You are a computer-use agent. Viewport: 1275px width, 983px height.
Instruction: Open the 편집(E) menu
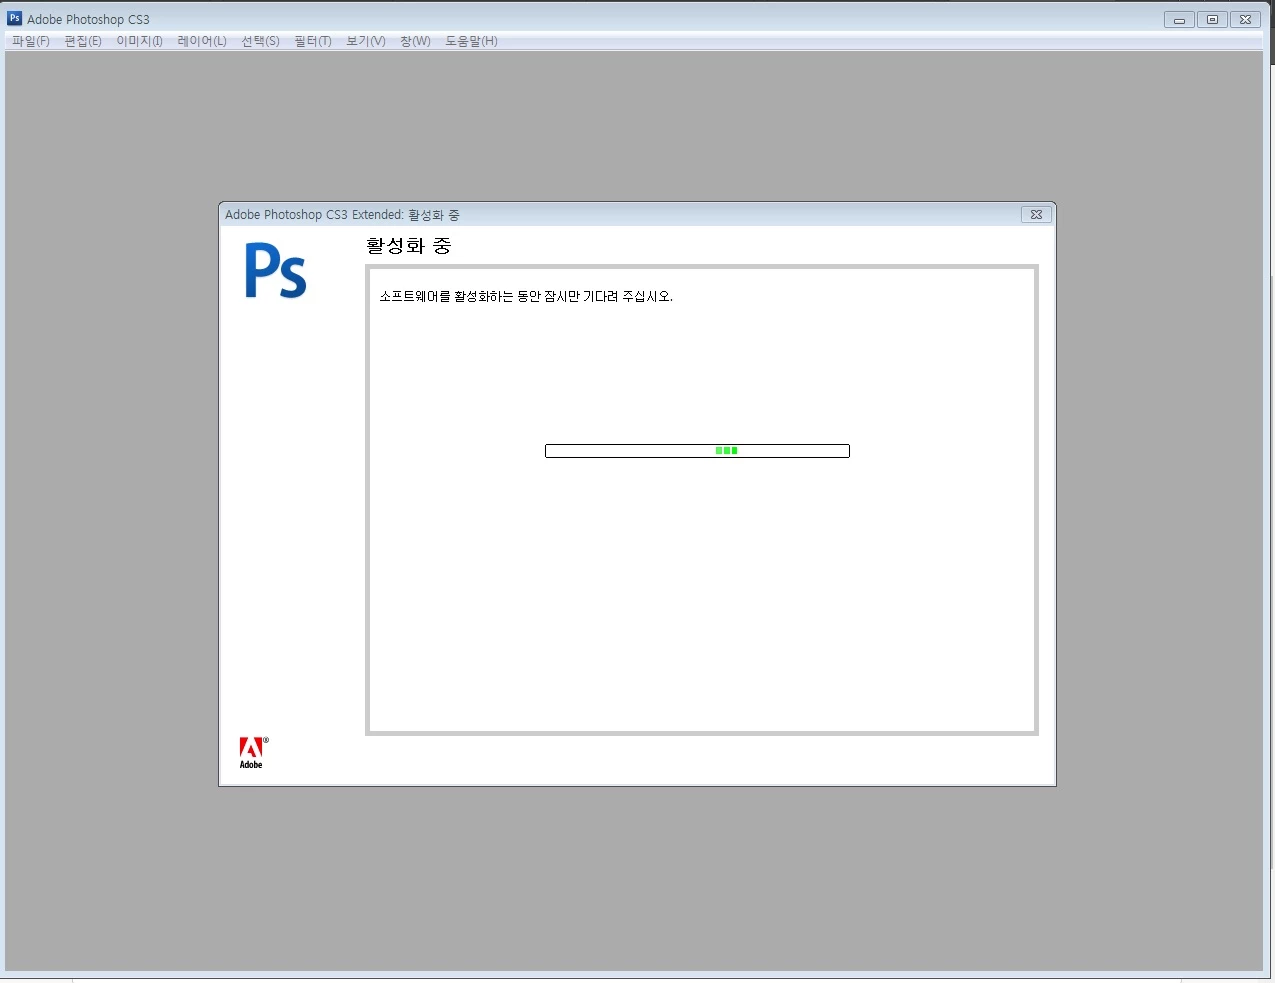[x=83, y=41]
